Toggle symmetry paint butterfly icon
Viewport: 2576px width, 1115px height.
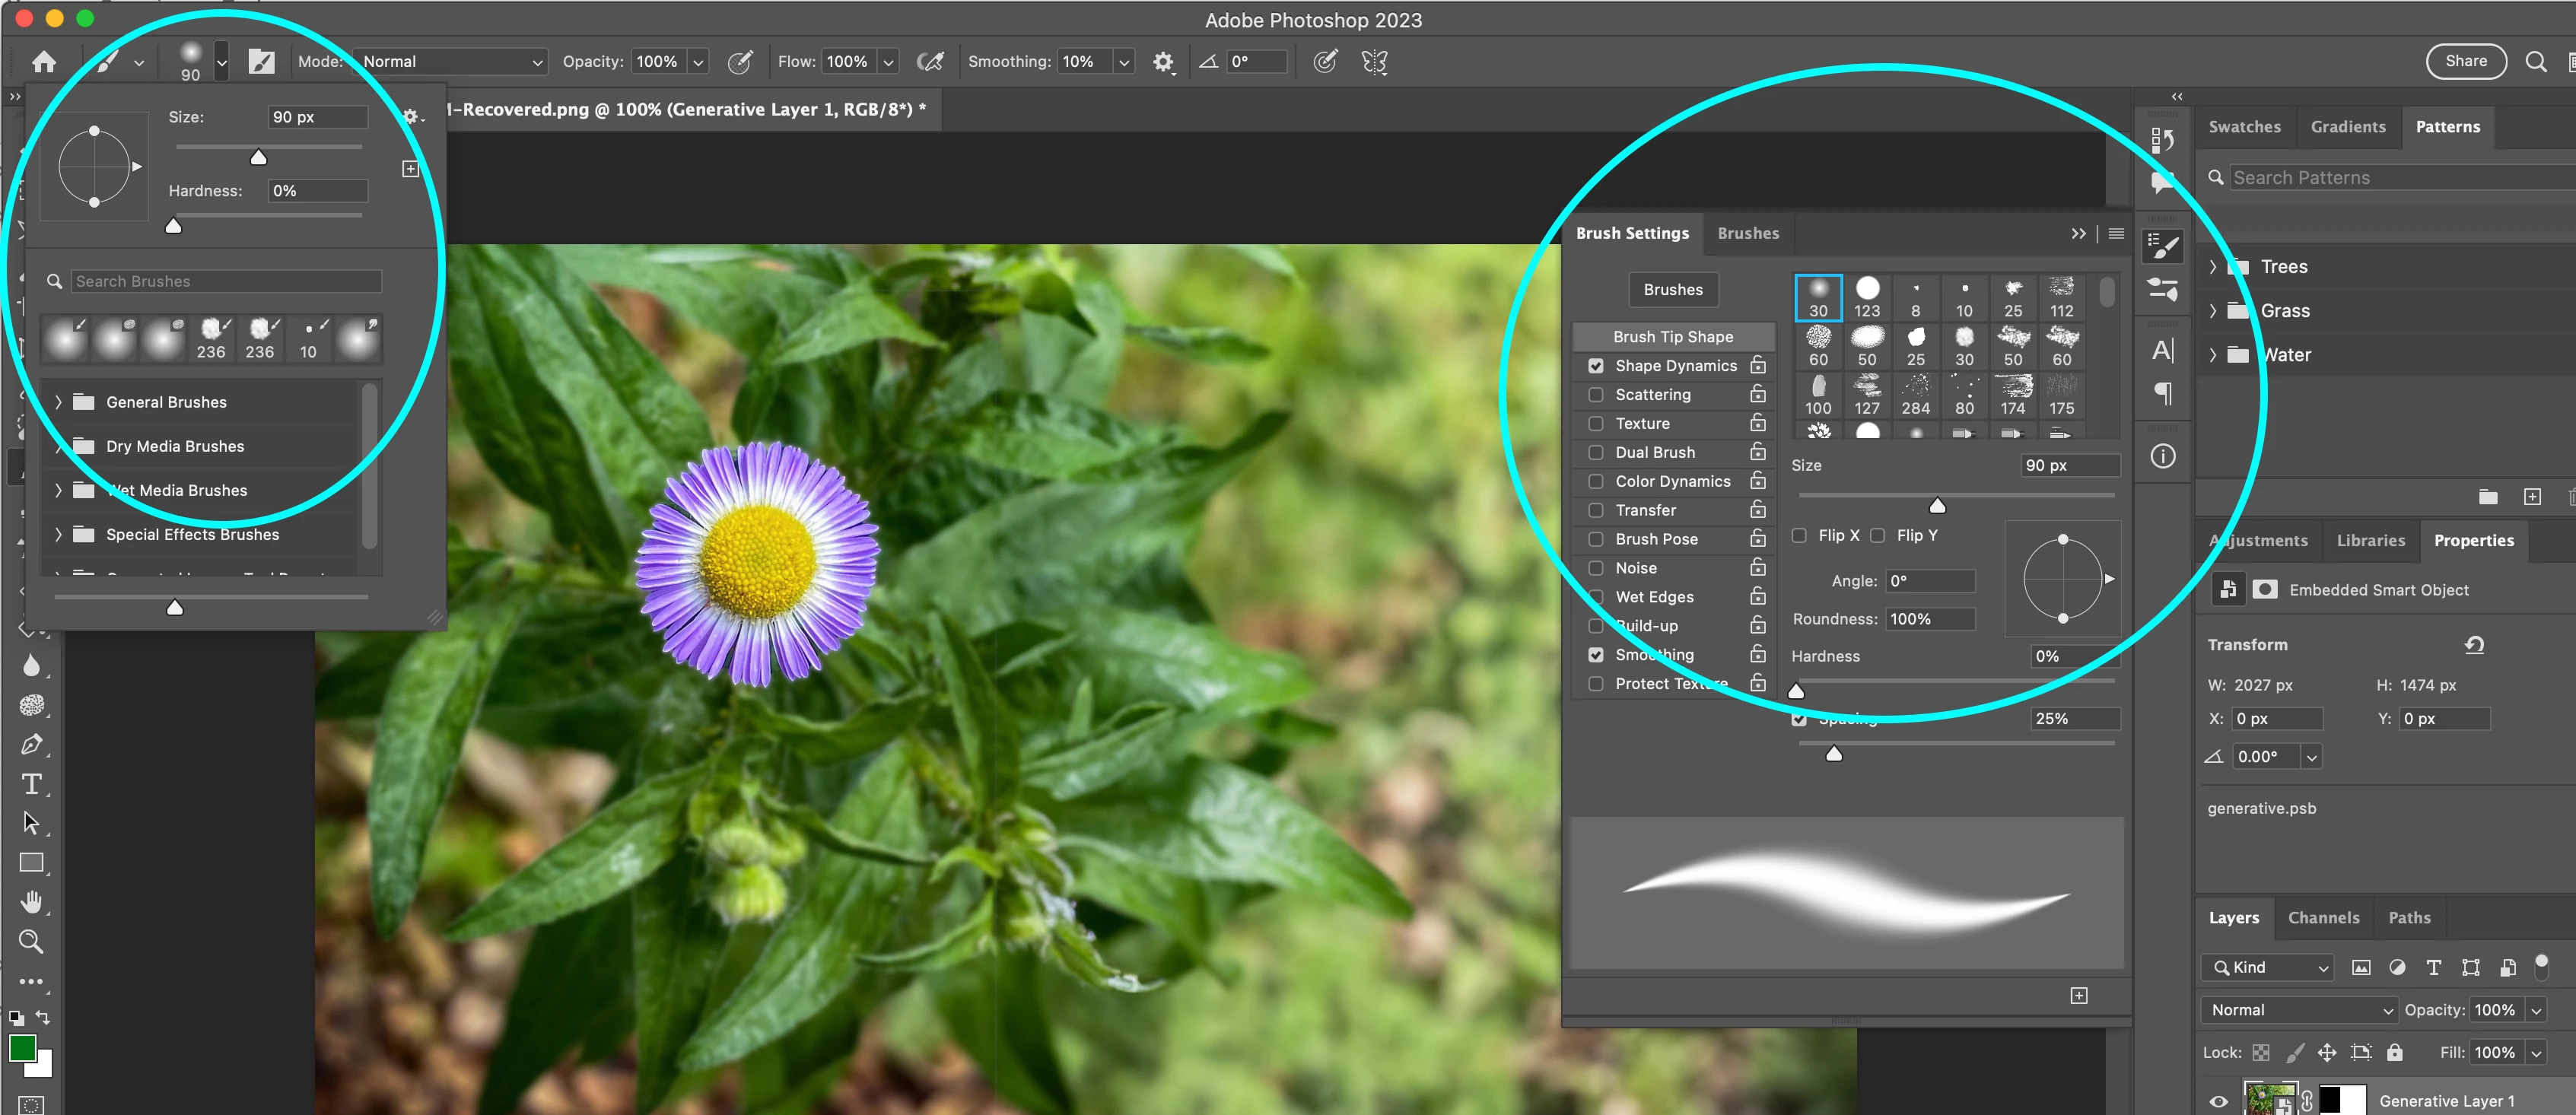point(1374,62)
